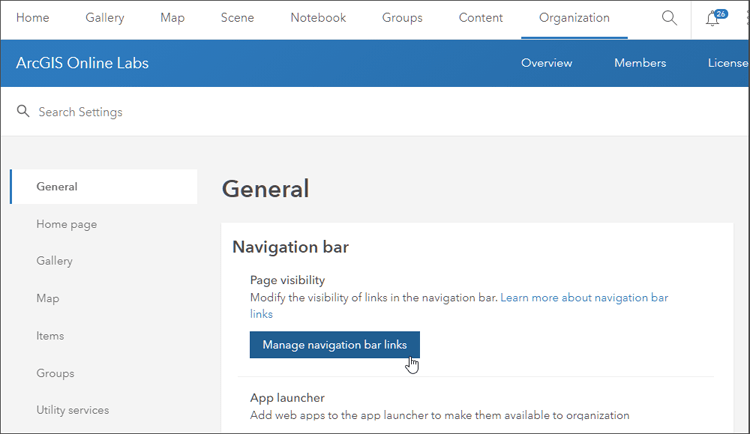750x434 pixels.
Task: Select General in settings sidebar
Action: 104,187
